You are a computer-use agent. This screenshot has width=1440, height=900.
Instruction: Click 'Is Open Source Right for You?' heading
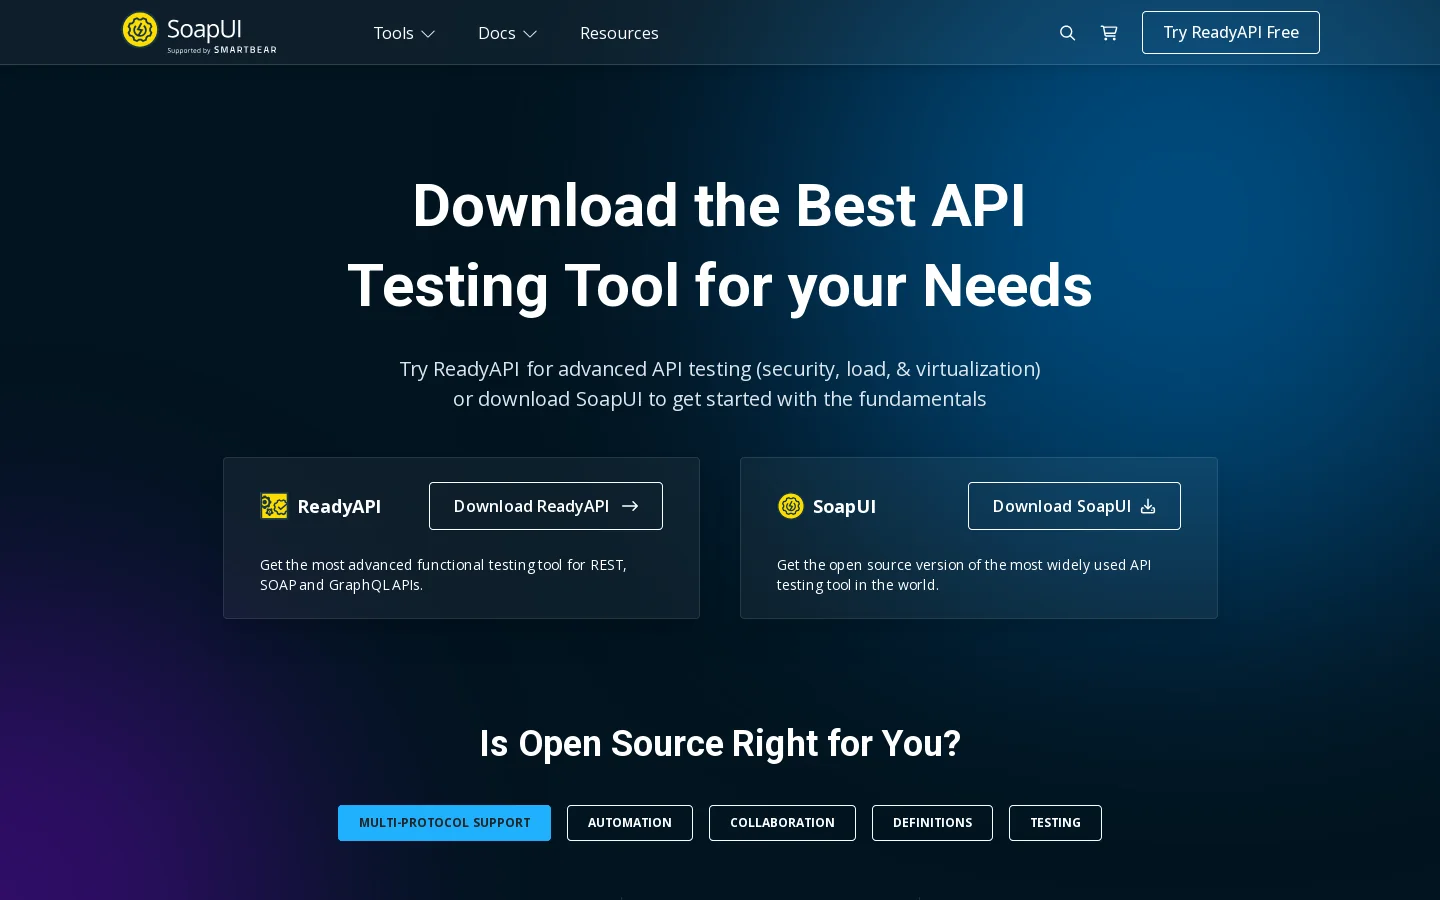(x=720, y=744)
